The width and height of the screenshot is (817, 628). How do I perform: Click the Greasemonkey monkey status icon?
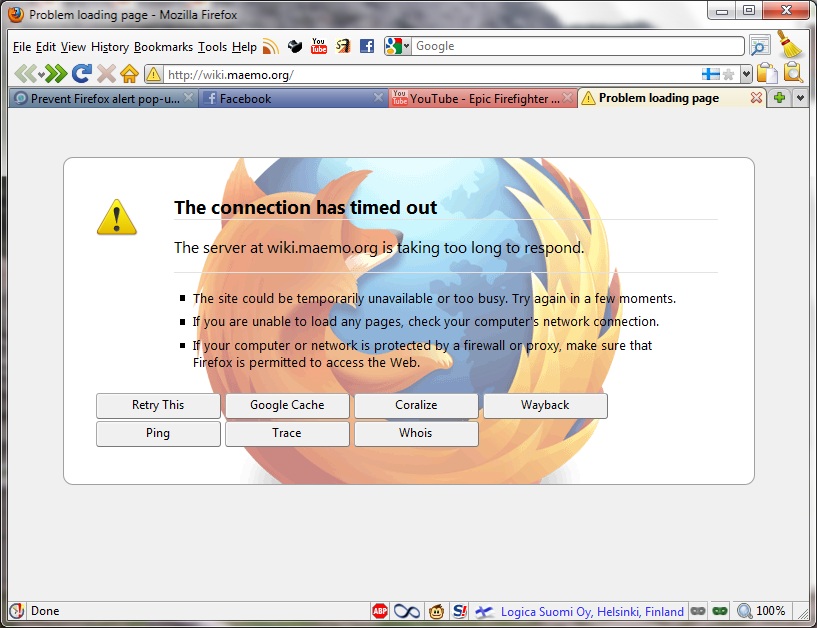click(436, 611)
